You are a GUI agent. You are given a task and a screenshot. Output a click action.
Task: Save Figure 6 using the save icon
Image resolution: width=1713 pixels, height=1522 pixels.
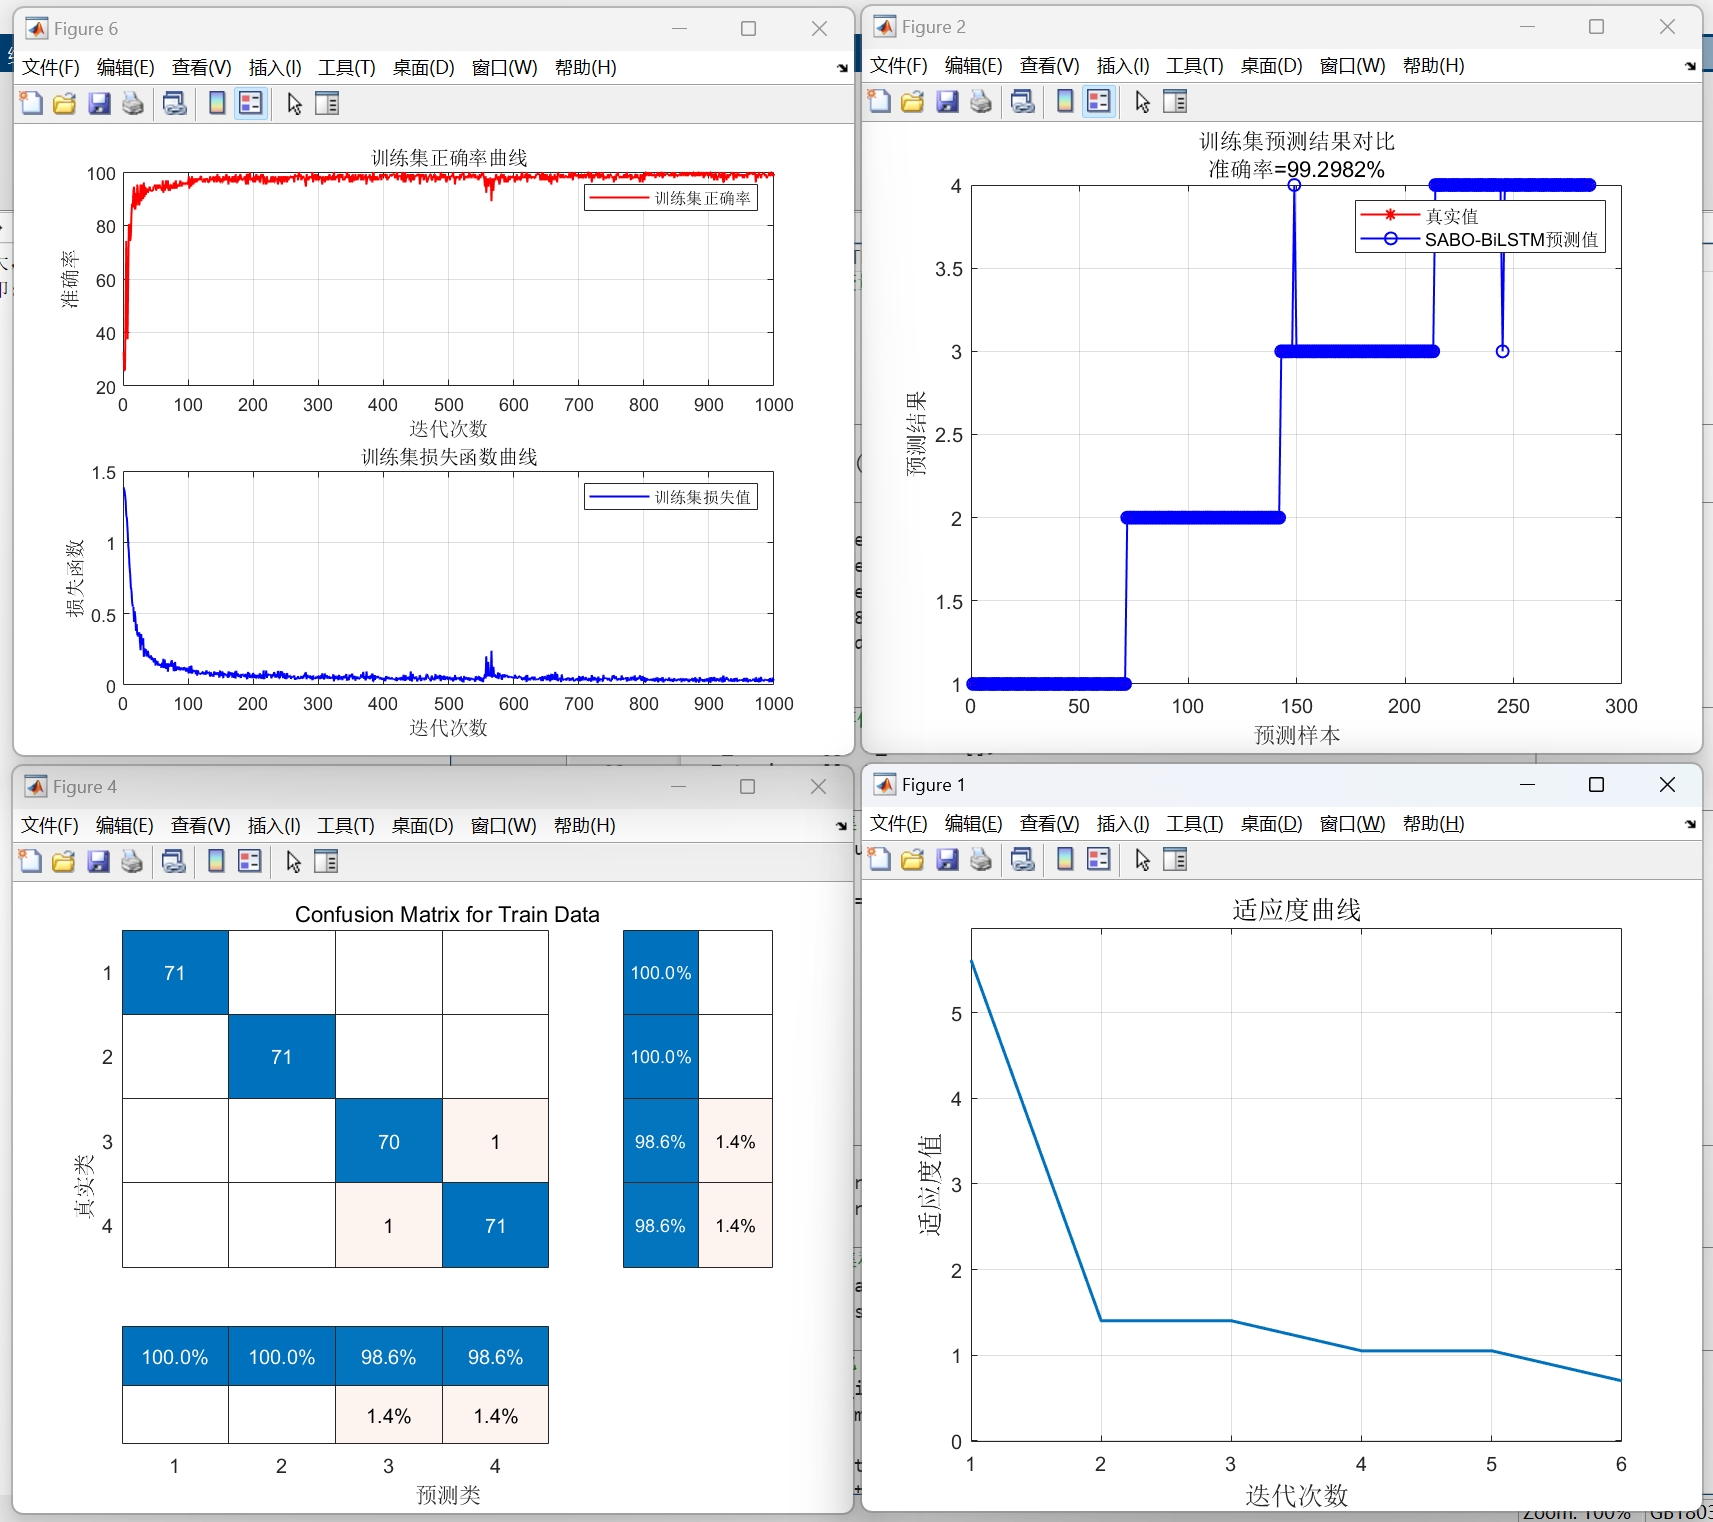[98, 103]
